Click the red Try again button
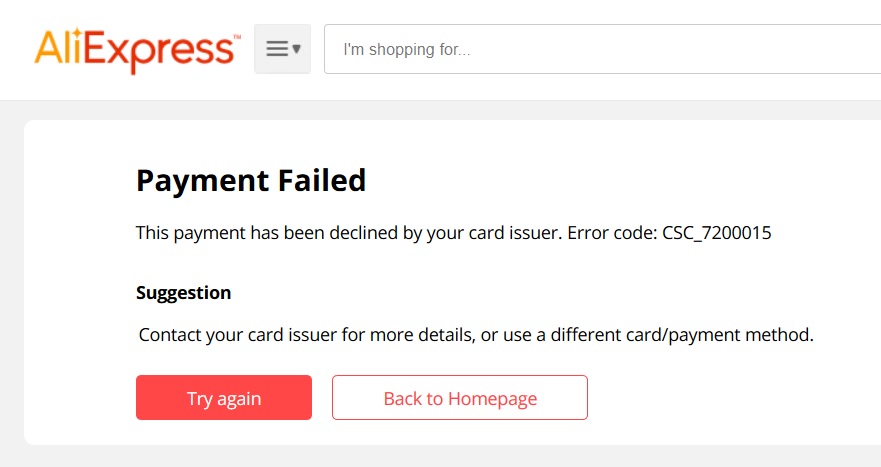The width and height of the screenshot is (881, 467). [x=224, y=397]
